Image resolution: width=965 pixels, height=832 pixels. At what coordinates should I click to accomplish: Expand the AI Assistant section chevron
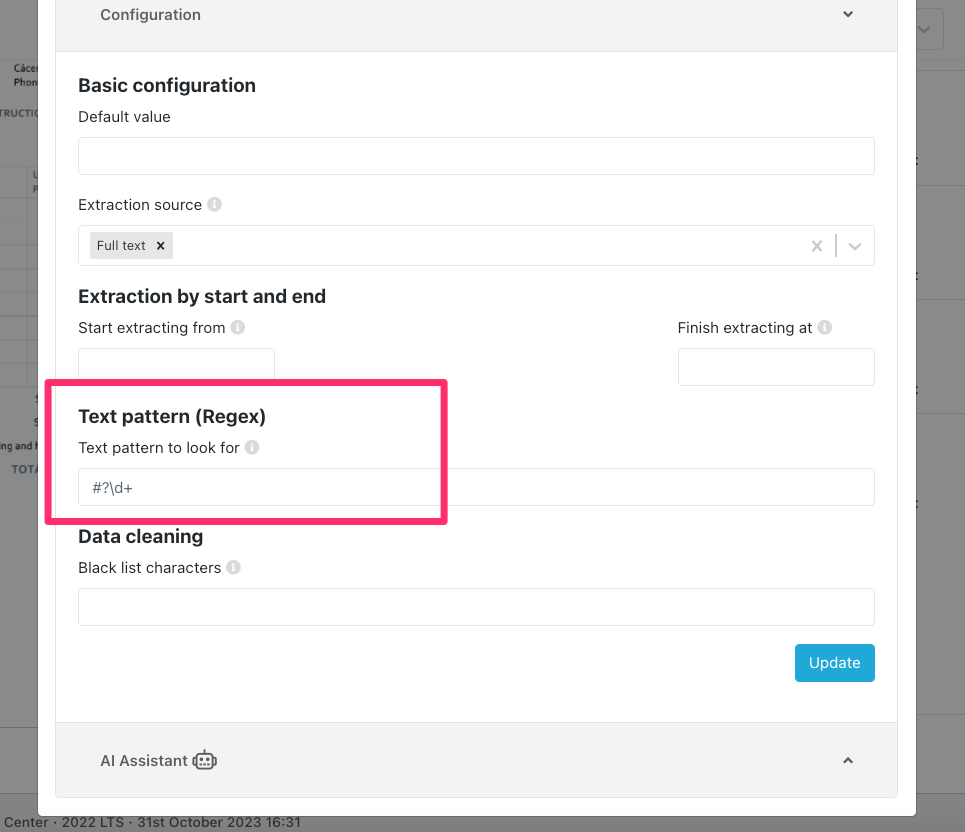click(x=847, y=761)
